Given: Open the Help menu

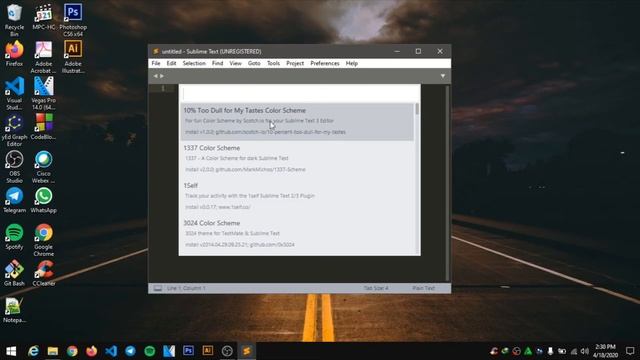Looking at the screenshot, I should pyautogui.click(x=351, y=63).
